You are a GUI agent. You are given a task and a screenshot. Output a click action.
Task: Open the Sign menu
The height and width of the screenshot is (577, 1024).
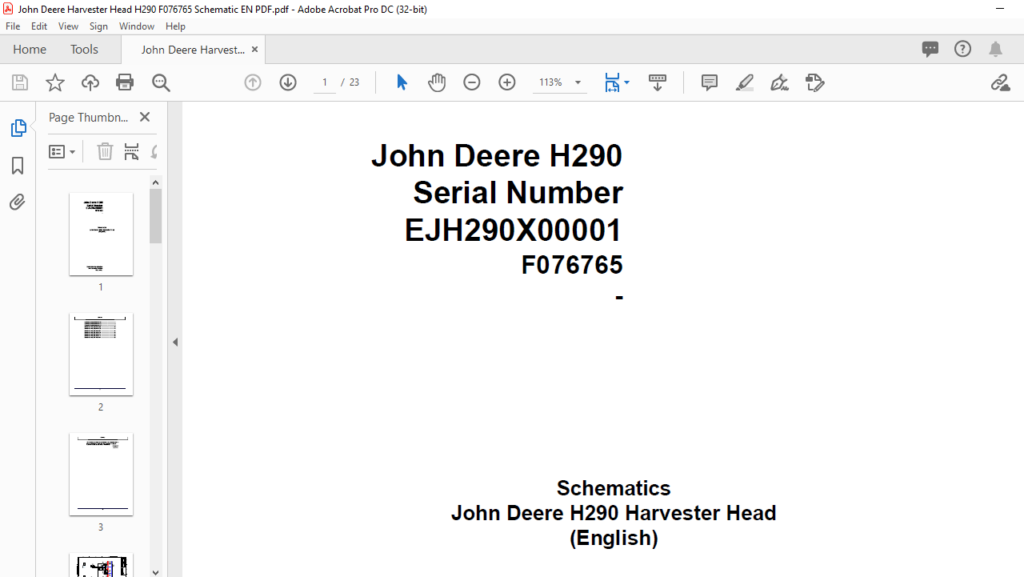(x=99, y=26)
